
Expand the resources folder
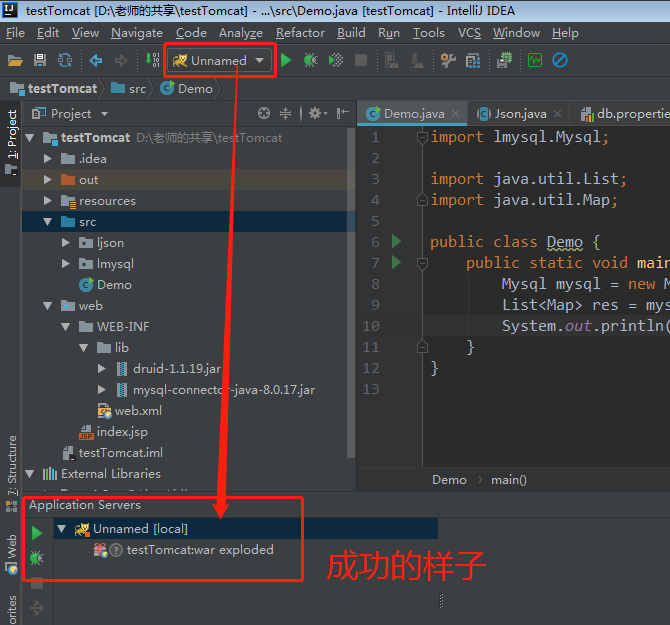click(48, 200)
